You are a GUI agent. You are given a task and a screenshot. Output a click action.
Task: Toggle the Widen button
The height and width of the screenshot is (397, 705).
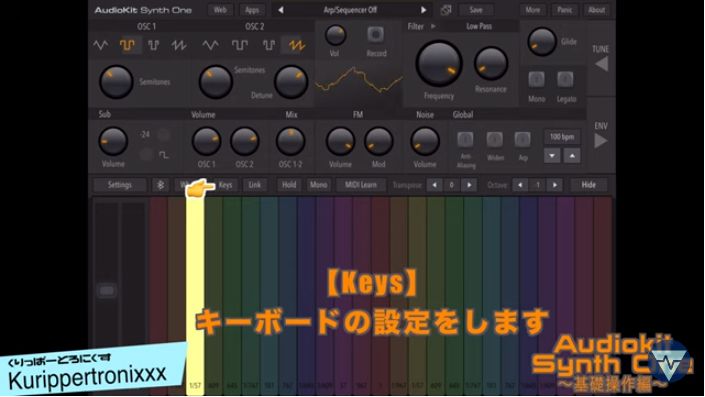click(495, 139)
